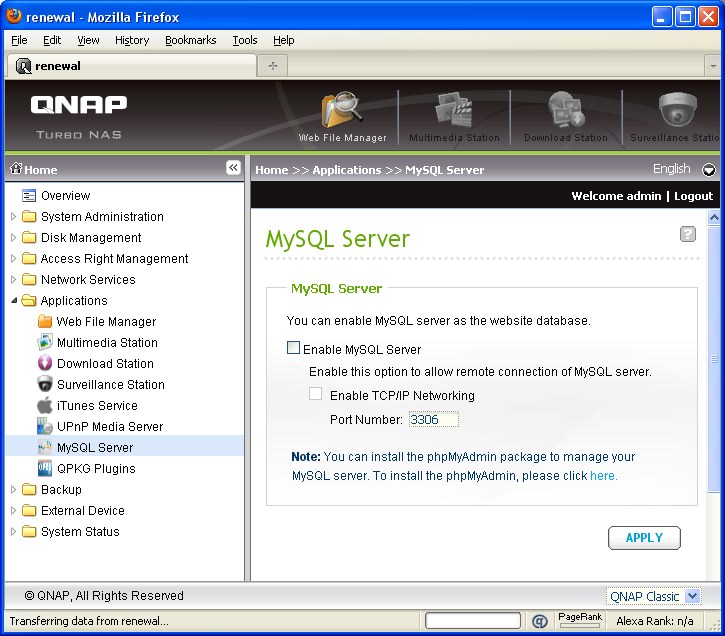Click the System Administration folder icon
The width and height of the screenshot is (725, 636).
[29, 216]
